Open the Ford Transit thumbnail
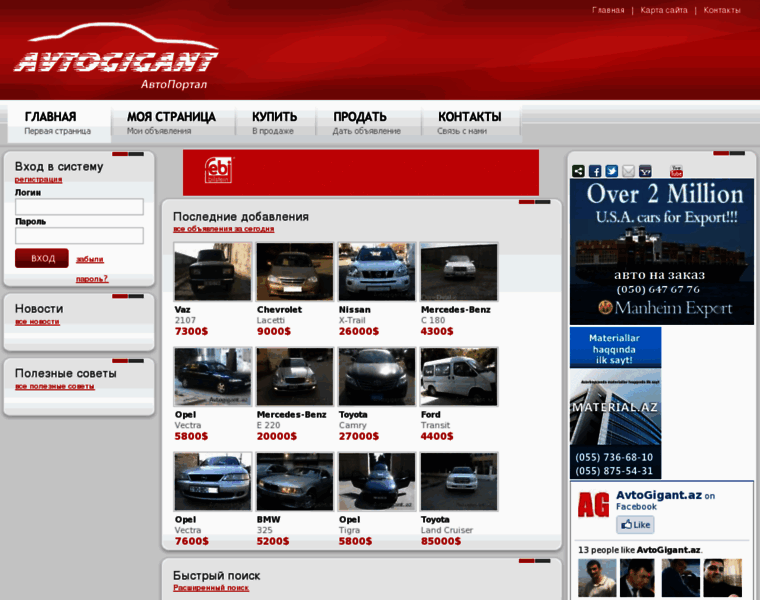The width and height of the screenshot is (760, 600). pos(459,377)
